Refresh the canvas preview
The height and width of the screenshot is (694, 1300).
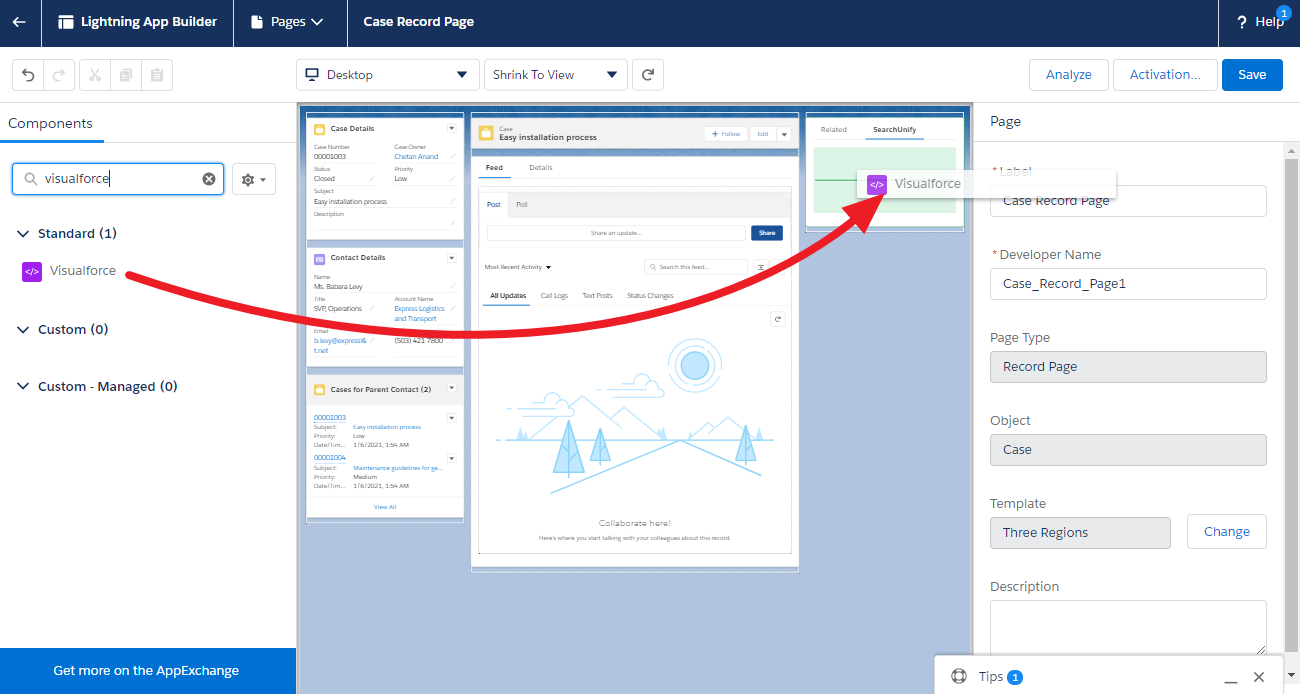(648, 75)
